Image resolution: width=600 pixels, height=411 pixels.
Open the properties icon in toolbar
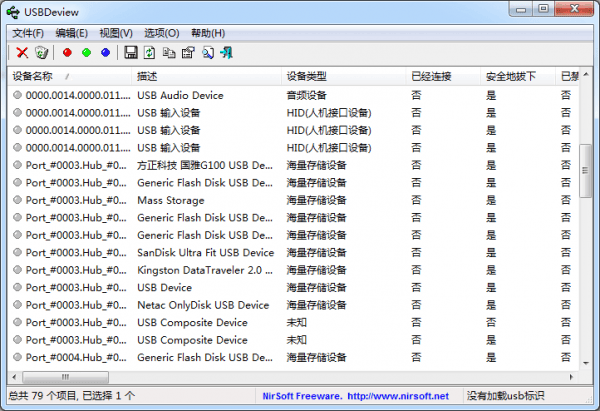(188, 52)
